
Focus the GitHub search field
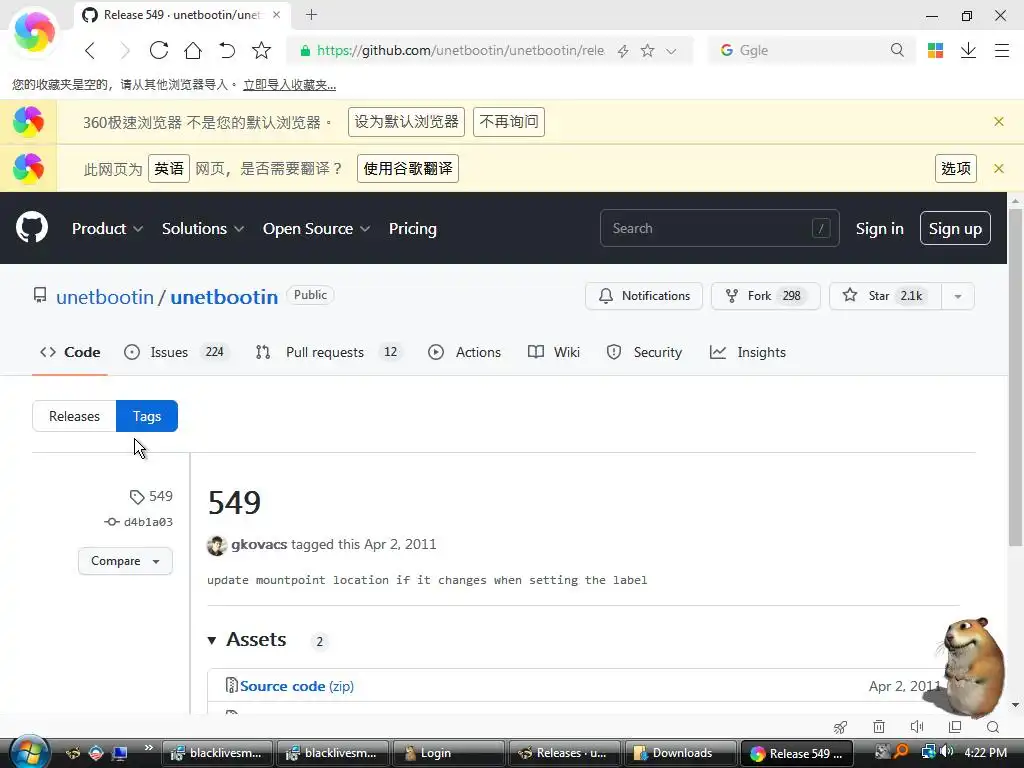coord(720,228)
